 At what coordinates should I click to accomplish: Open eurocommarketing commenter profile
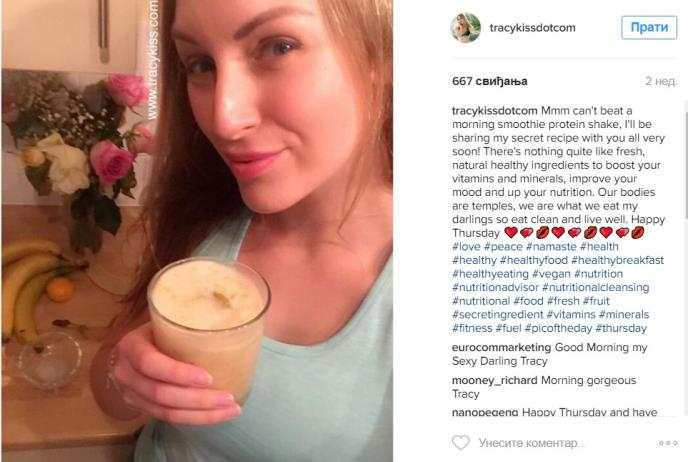point(502,347)
